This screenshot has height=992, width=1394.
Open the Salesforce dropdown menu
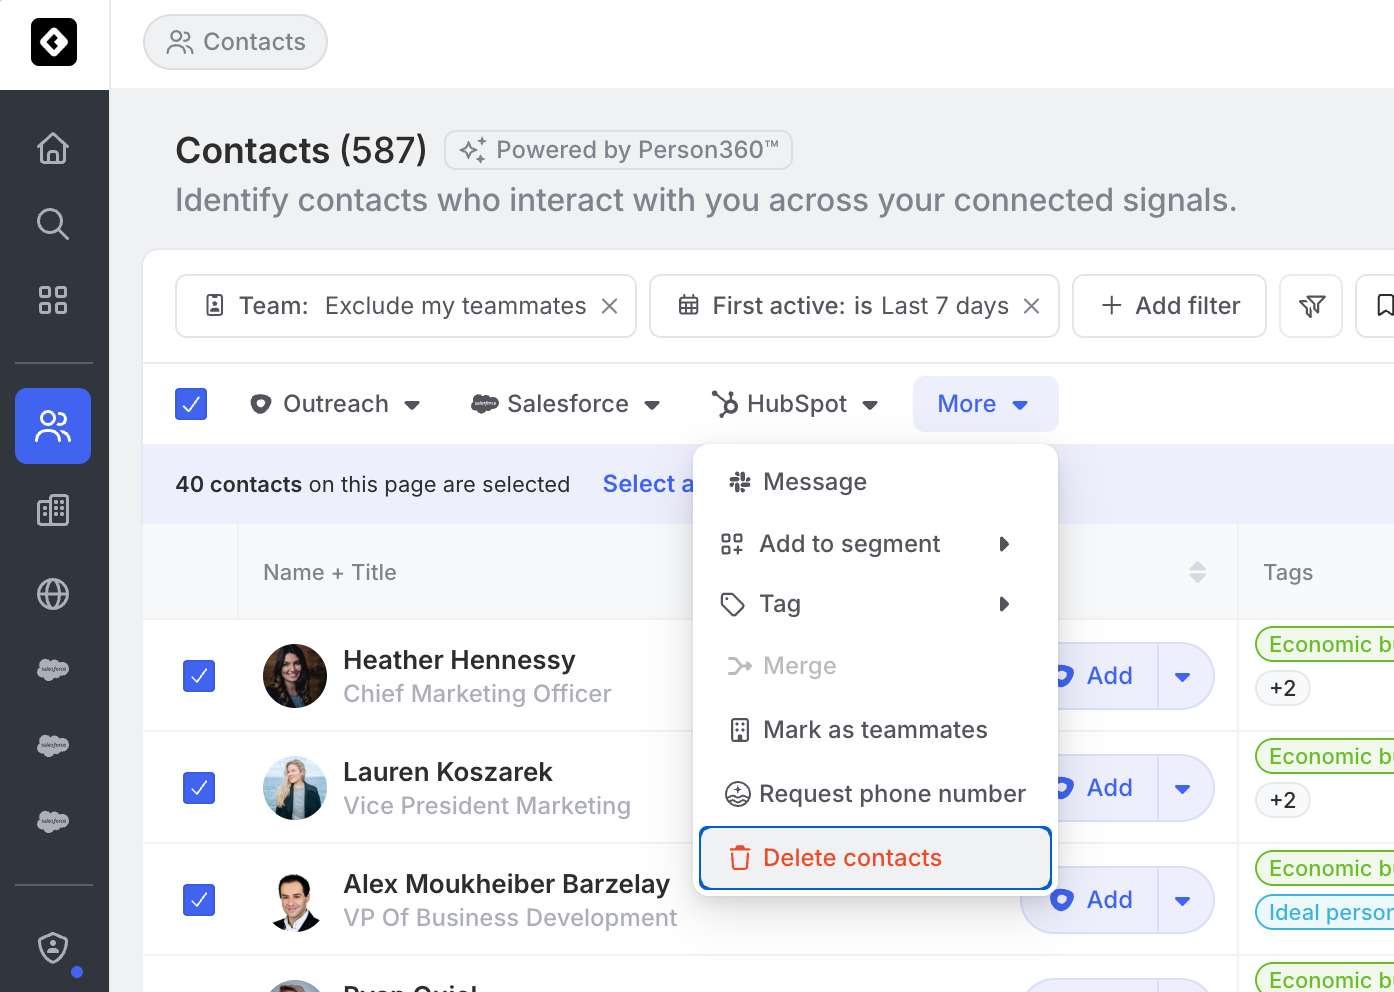click(x=566, y=404)
